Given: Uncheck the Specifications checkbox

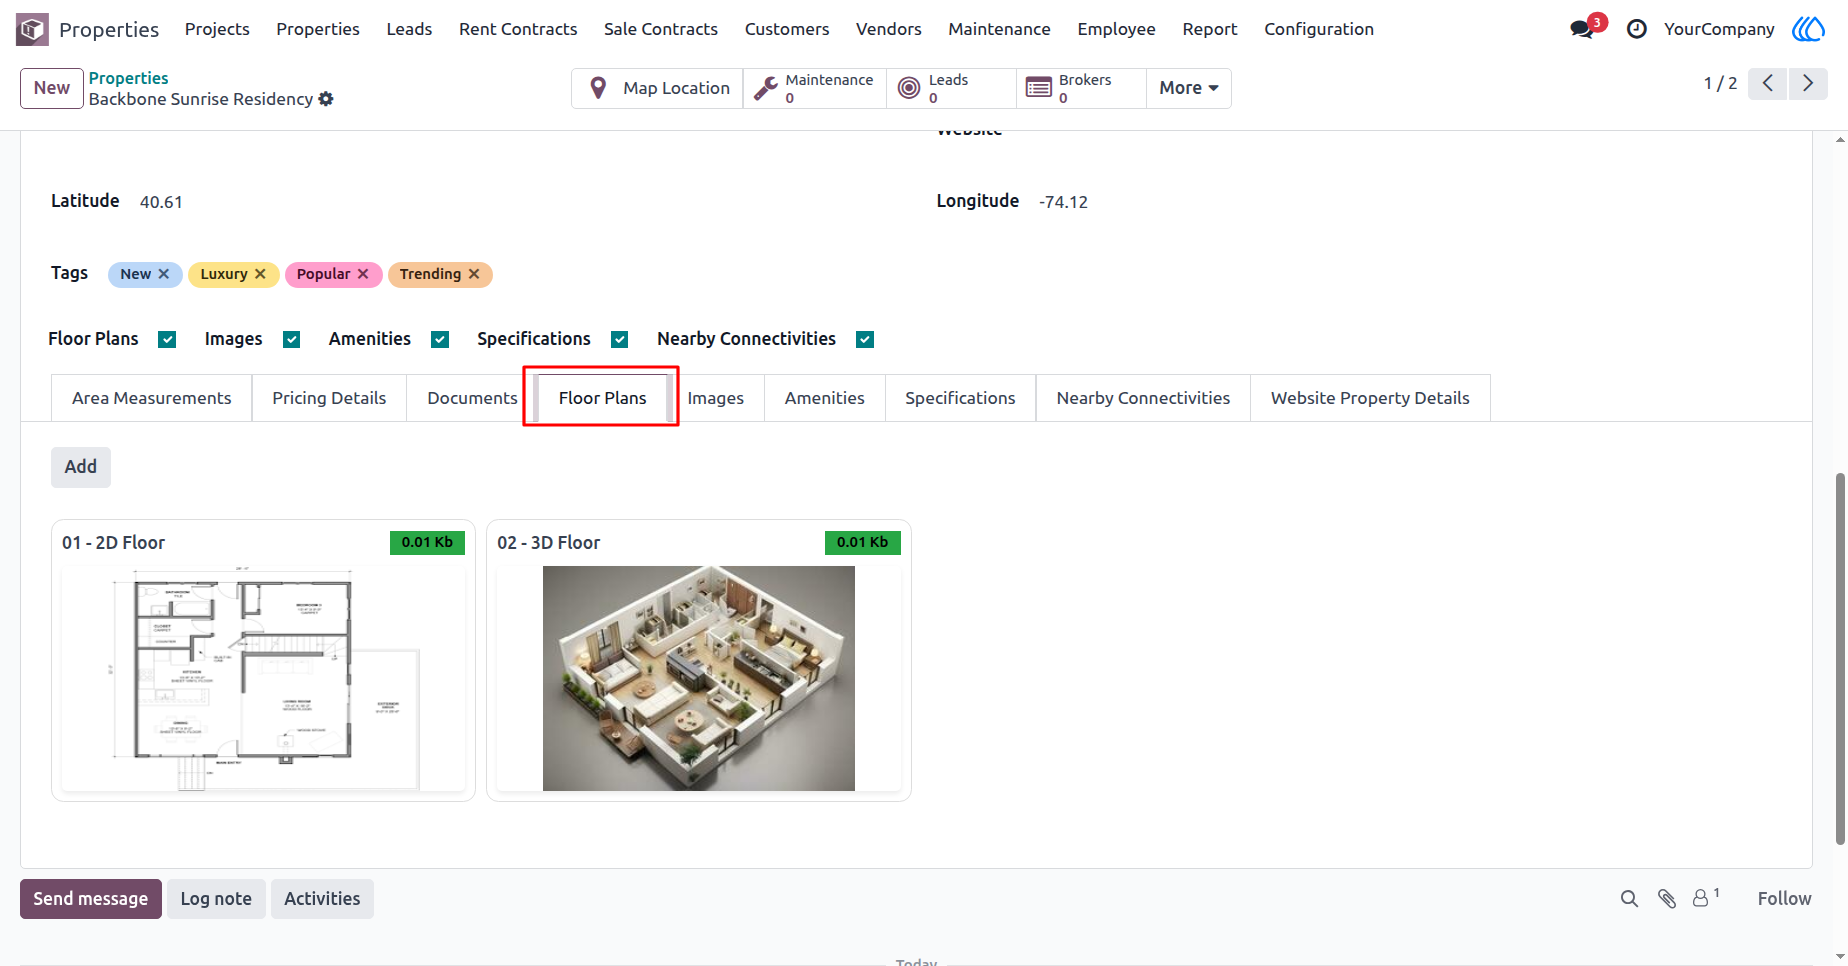Looking at the screenshot, I should point(620,340).
